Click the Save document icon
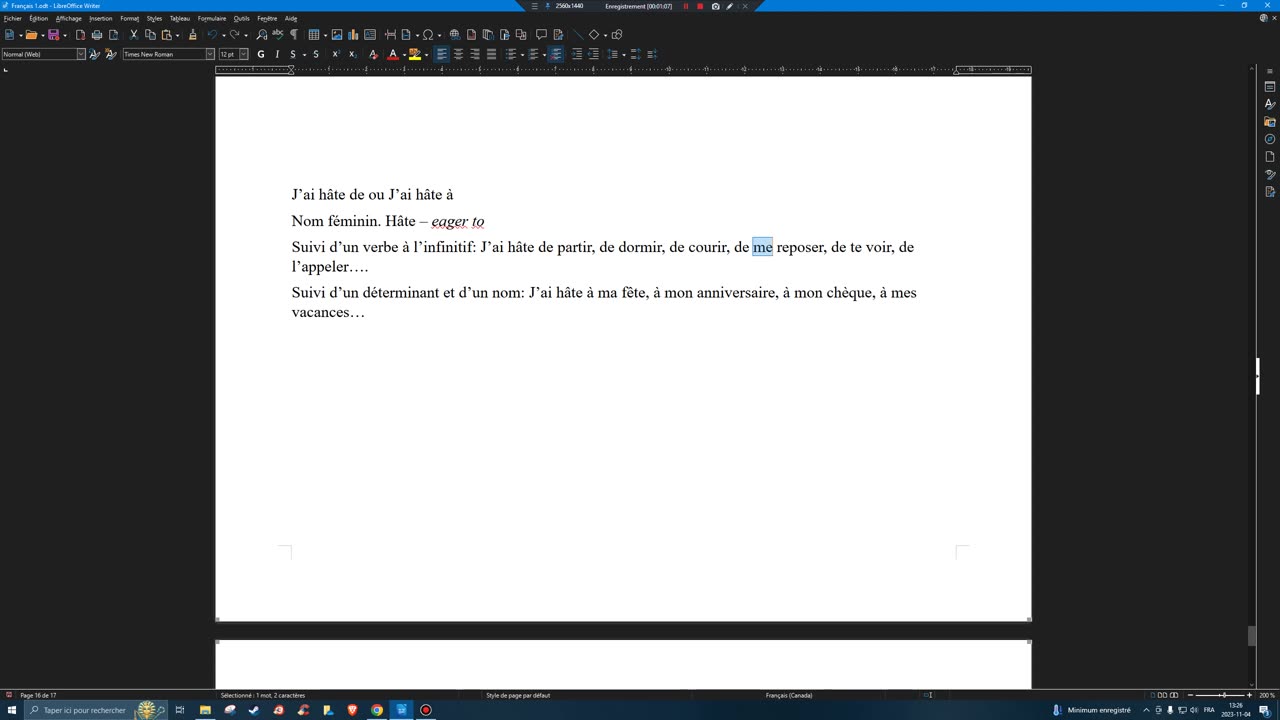 click(x=53, y=35)
